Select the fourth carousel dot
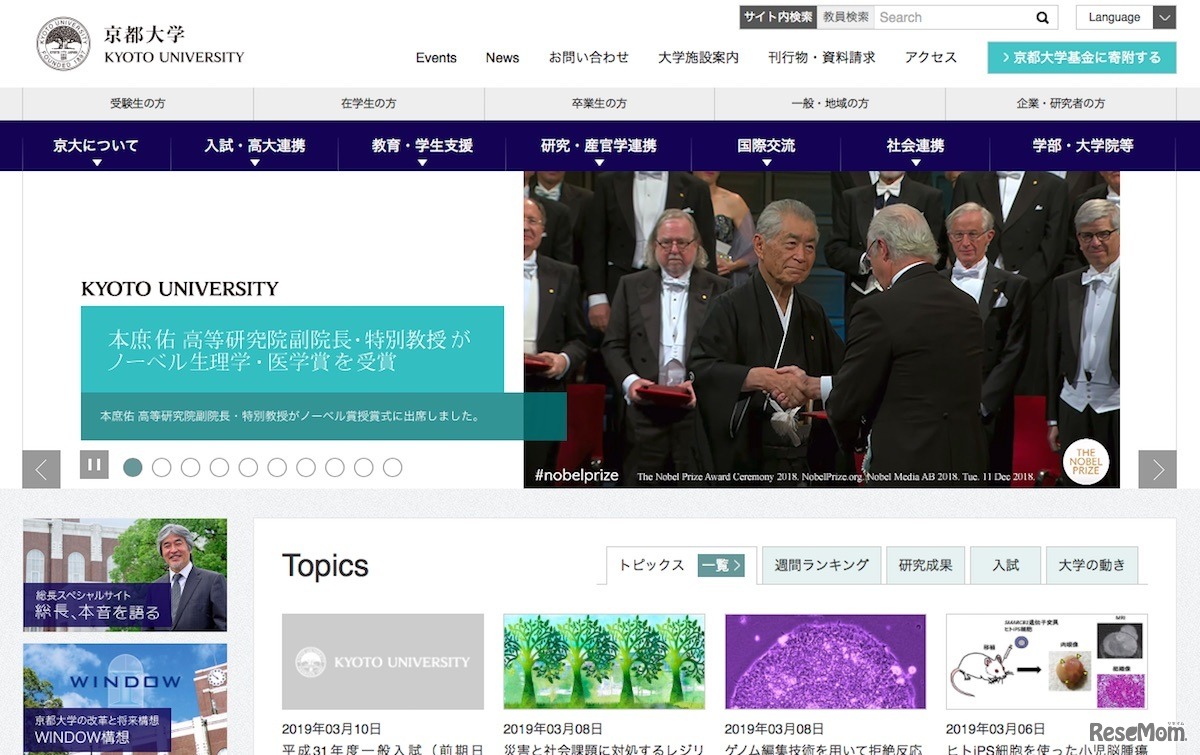This screenshot has width=1200, height=755. tap(219, 467)
